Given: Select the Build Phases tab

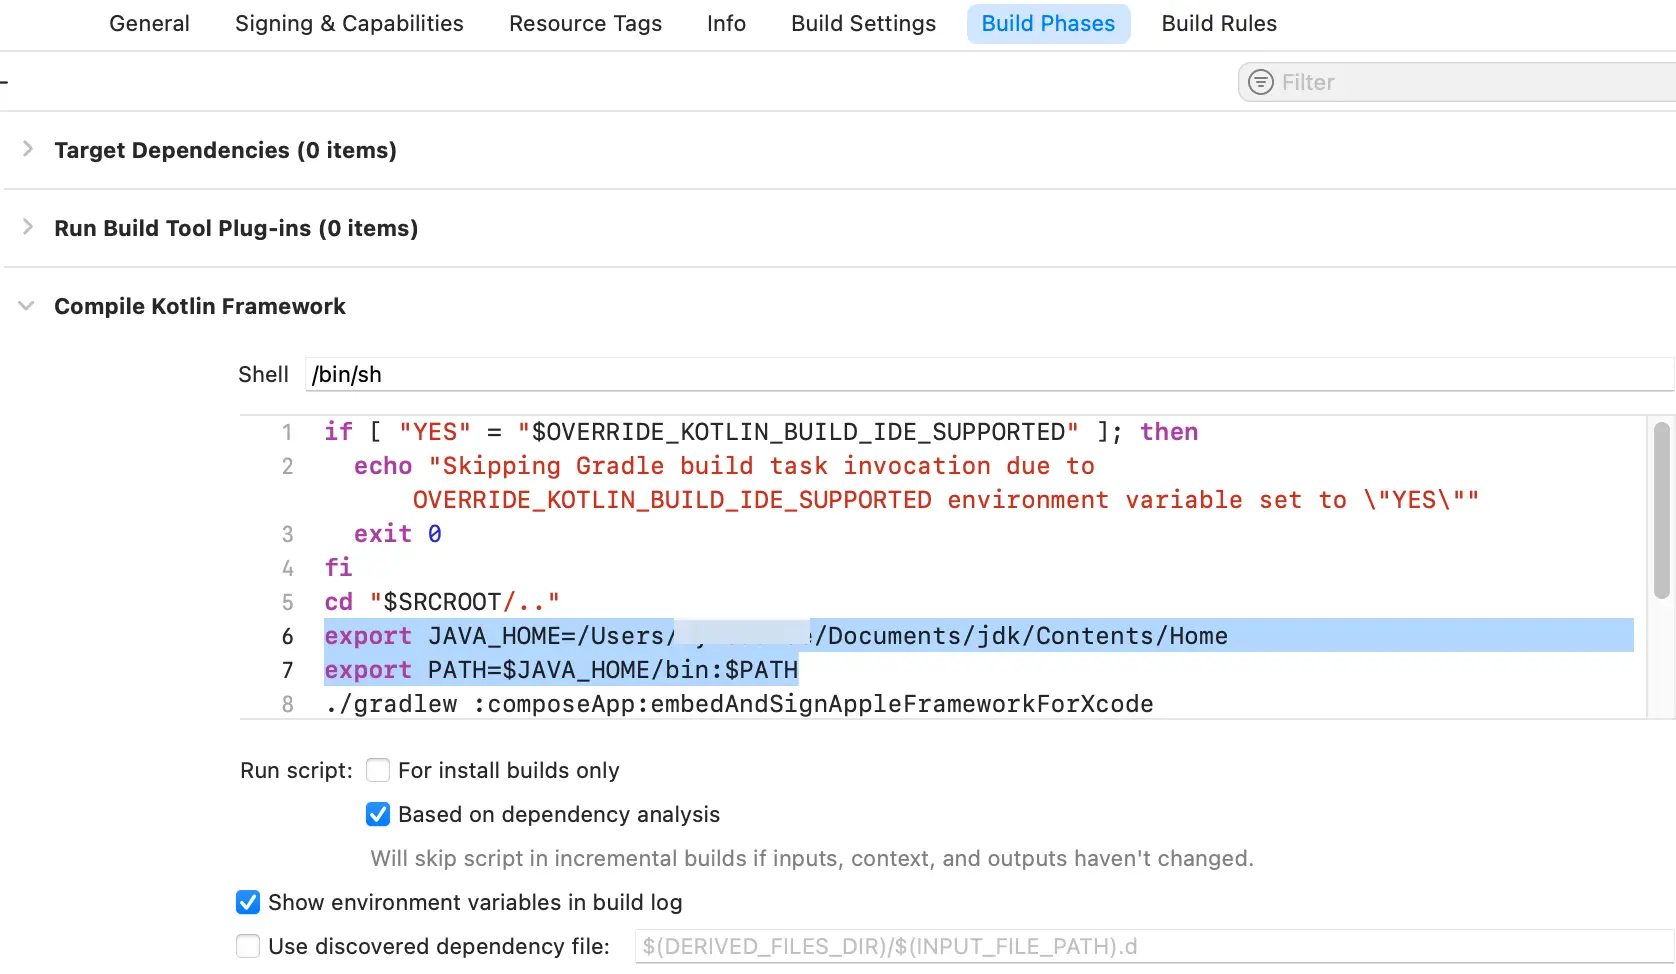Looking at the screenshot, I should [1047, 23].
